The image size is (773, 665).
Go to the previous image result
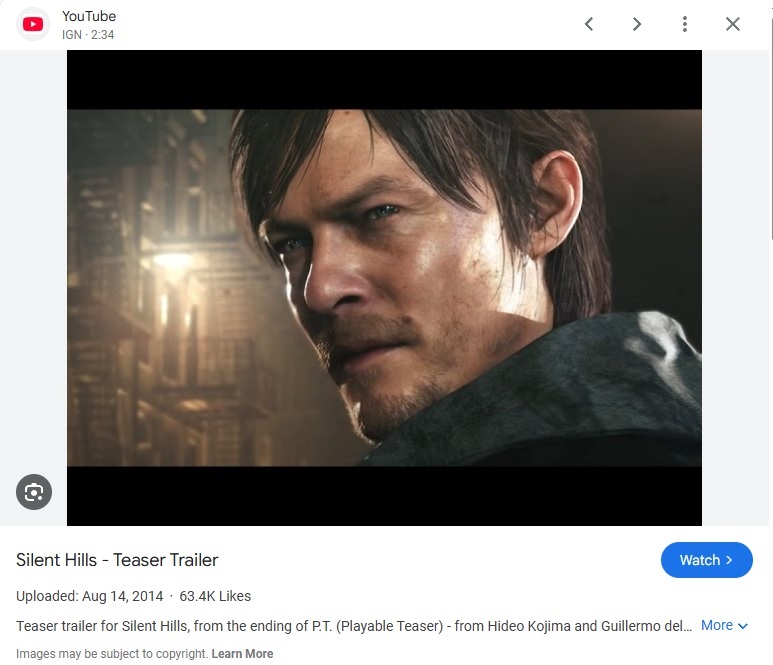[589, 24]
